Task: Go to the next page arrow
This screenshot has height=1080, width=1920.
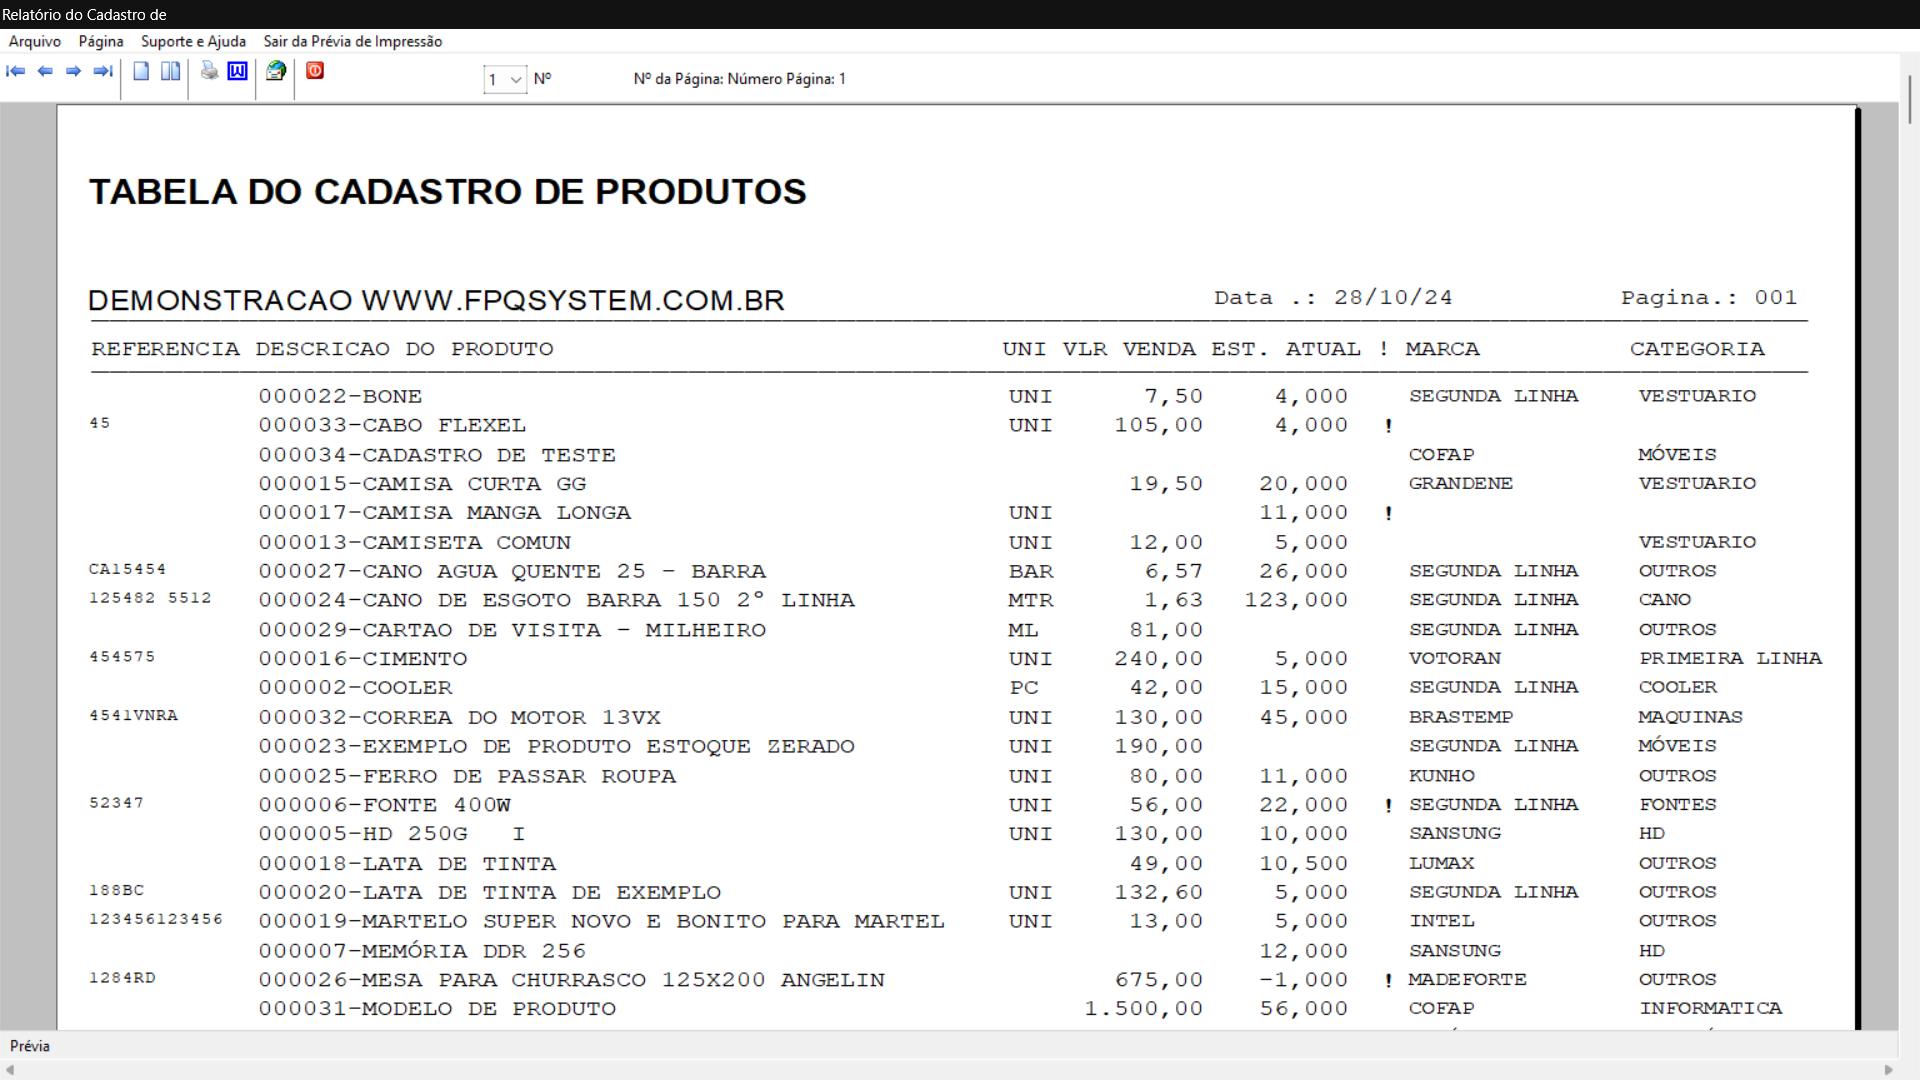Action: pos(73,71)
